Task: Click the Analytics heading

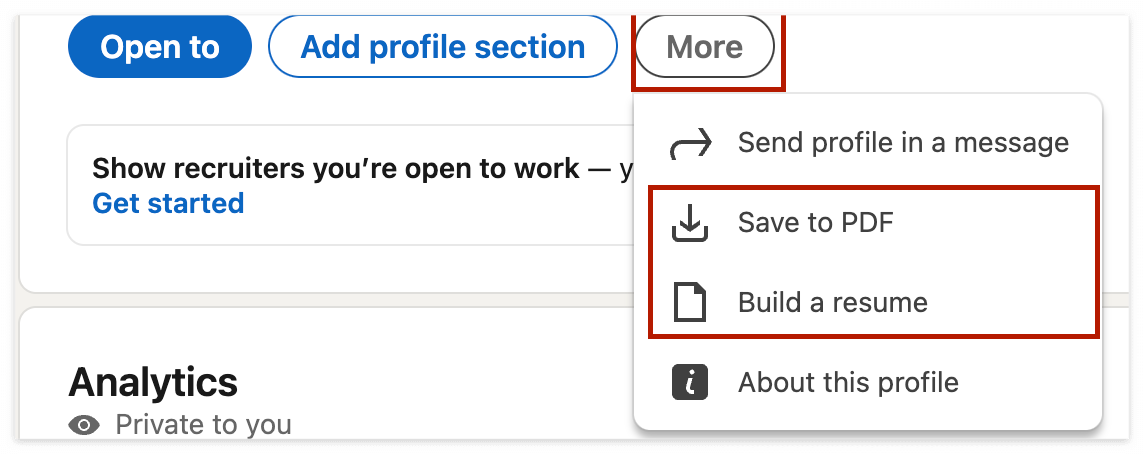Action: 153,382
